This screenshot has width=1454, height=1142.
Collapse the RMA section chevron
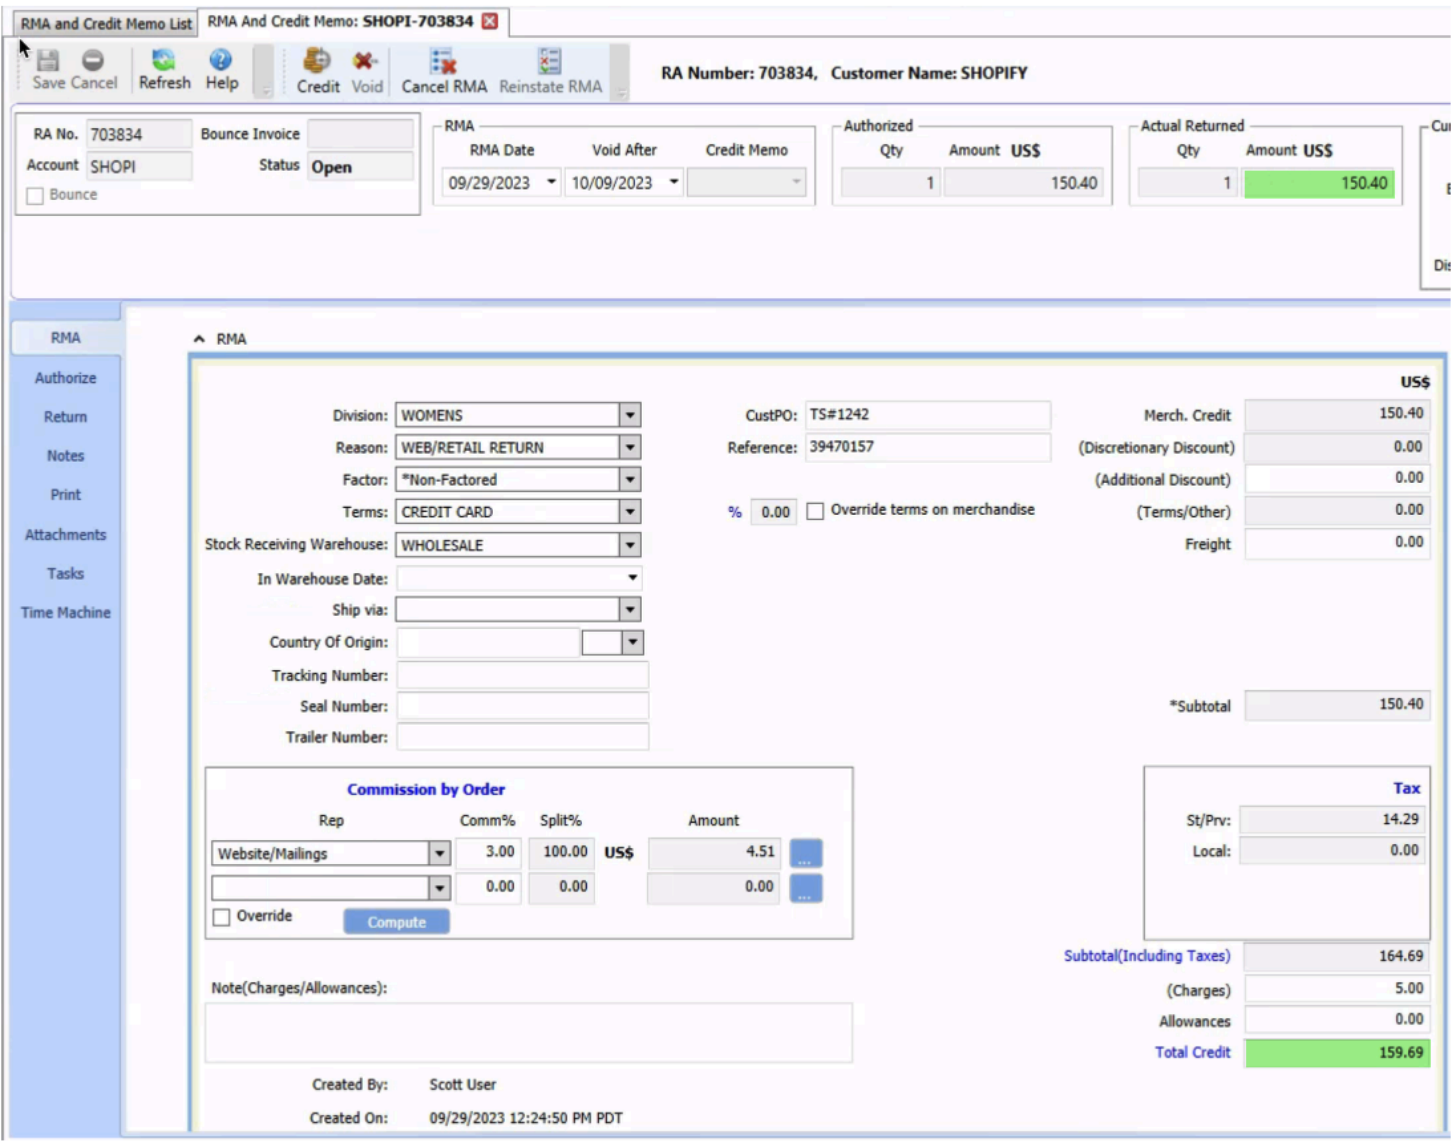199,339
